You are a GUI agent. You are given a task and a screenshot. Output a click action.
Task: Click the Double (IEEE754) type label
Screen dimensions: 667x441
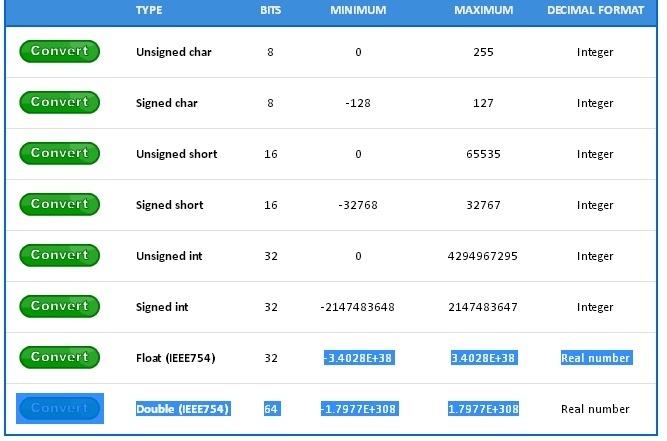point(183,409)
